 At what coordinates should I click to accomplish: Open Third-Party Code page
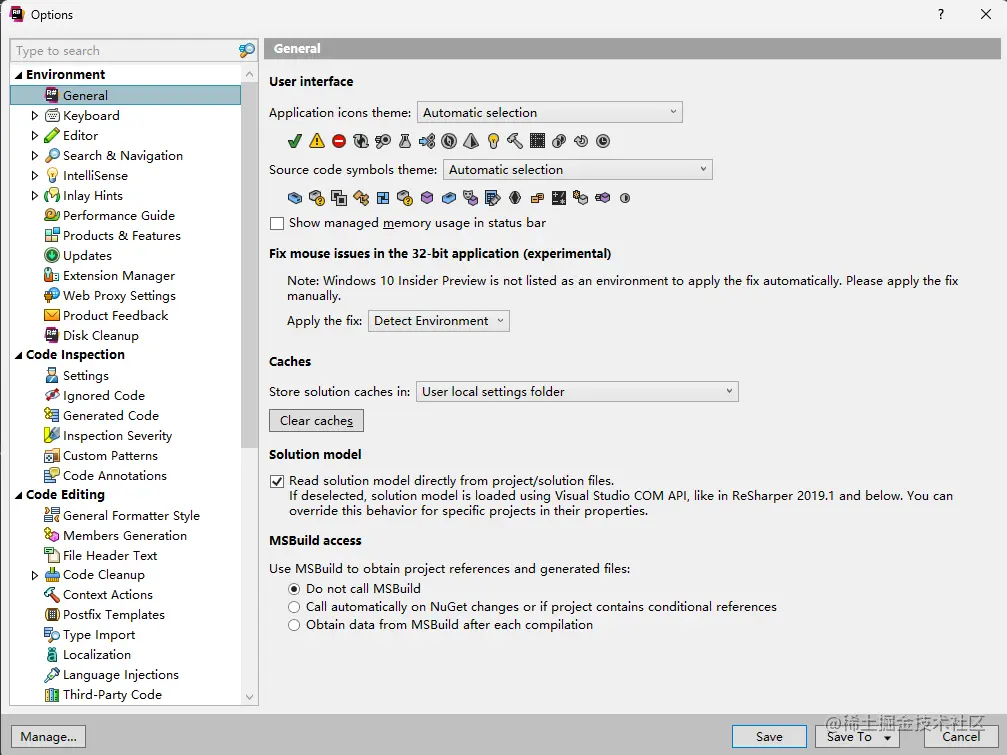click(x=112, y=695)
